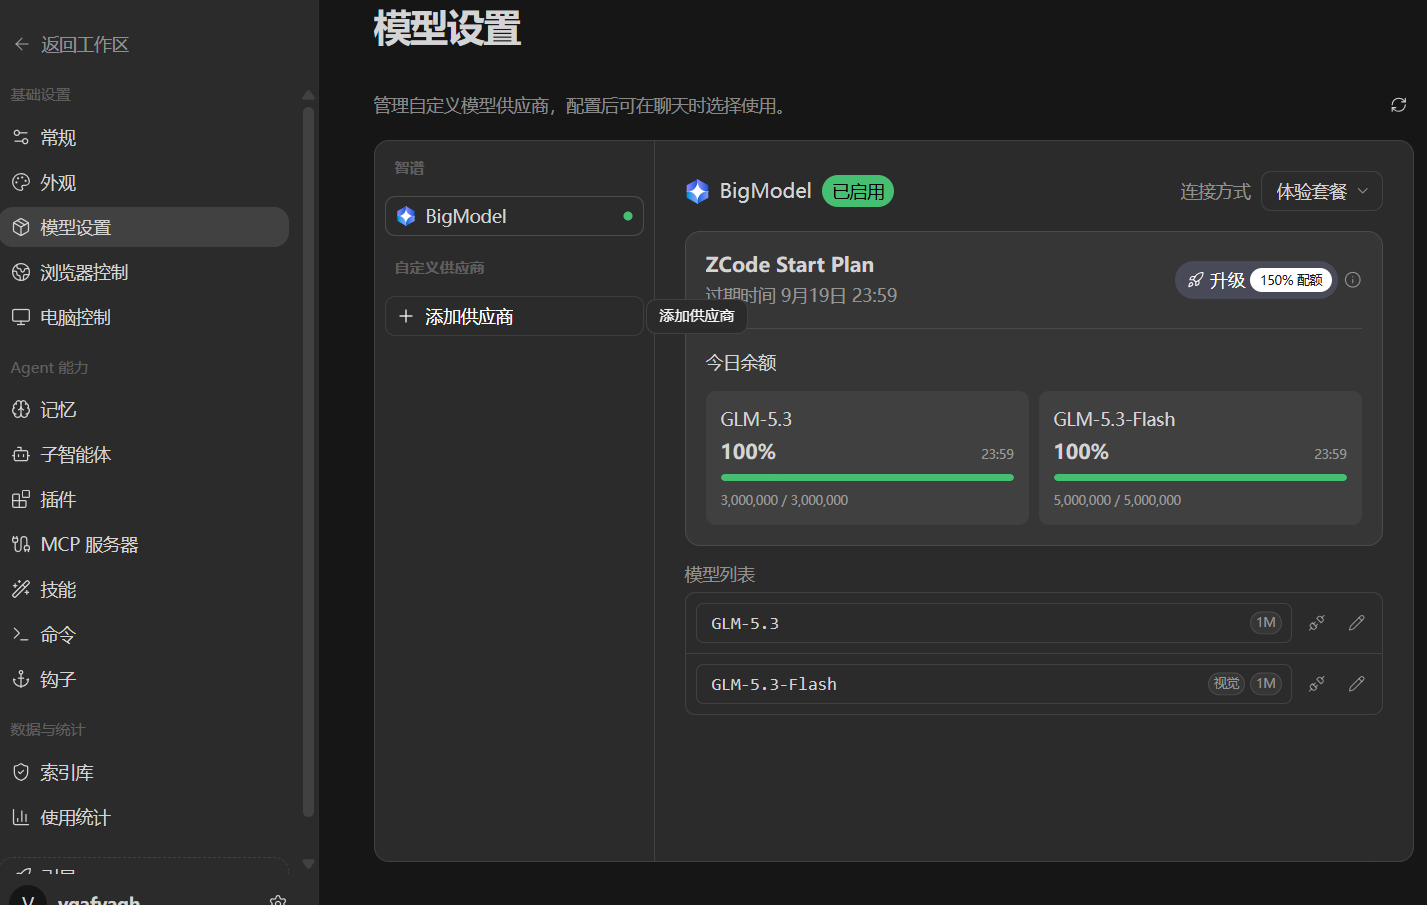Select the 模型设置 sidebar entry
Image resolution: width=1427 pixels, height=905 pixels.
pyautogui.click(x=145, y=227)
